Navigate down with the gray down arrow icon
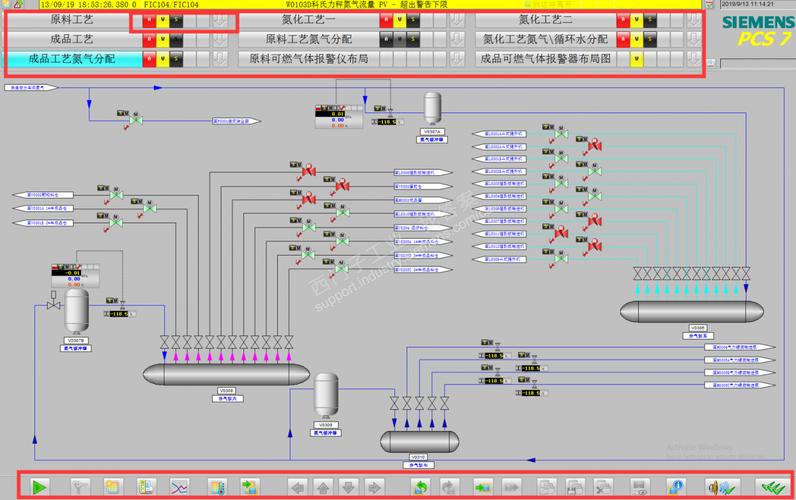 (348, 487)
